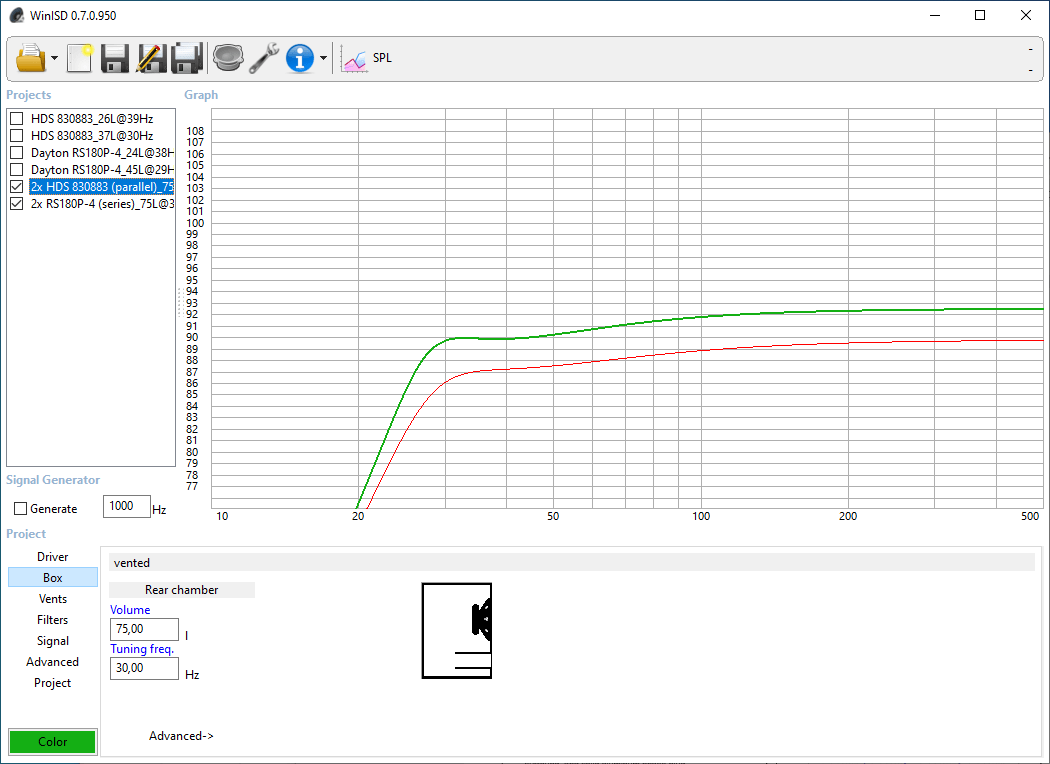Expand the open-project dropdown arrow
Viewport: 1050px width, 764px height.
click(x=55, y=58)
